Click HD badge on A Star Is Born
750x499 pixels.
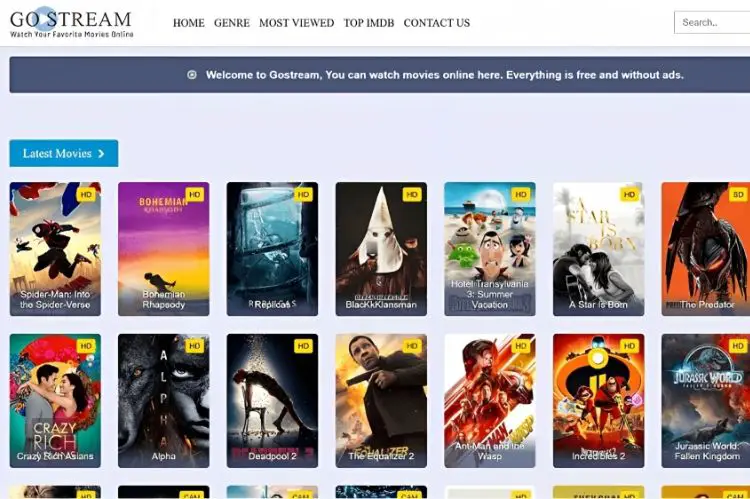[x=629, y=194]
